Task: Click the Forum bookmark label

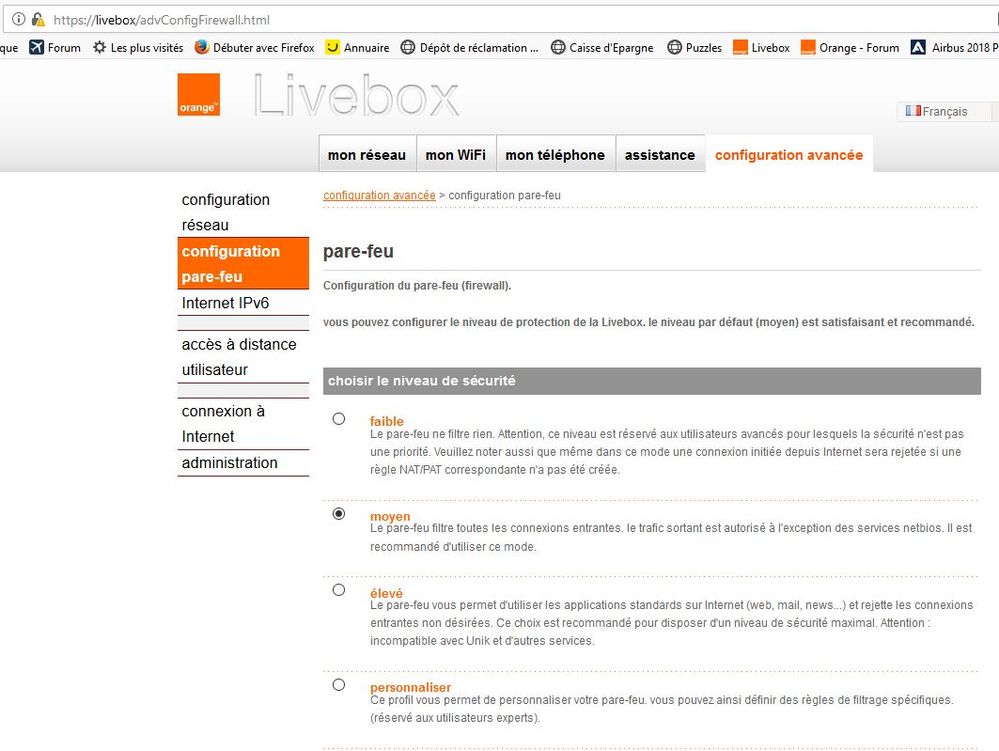Action: click(64, 48)
